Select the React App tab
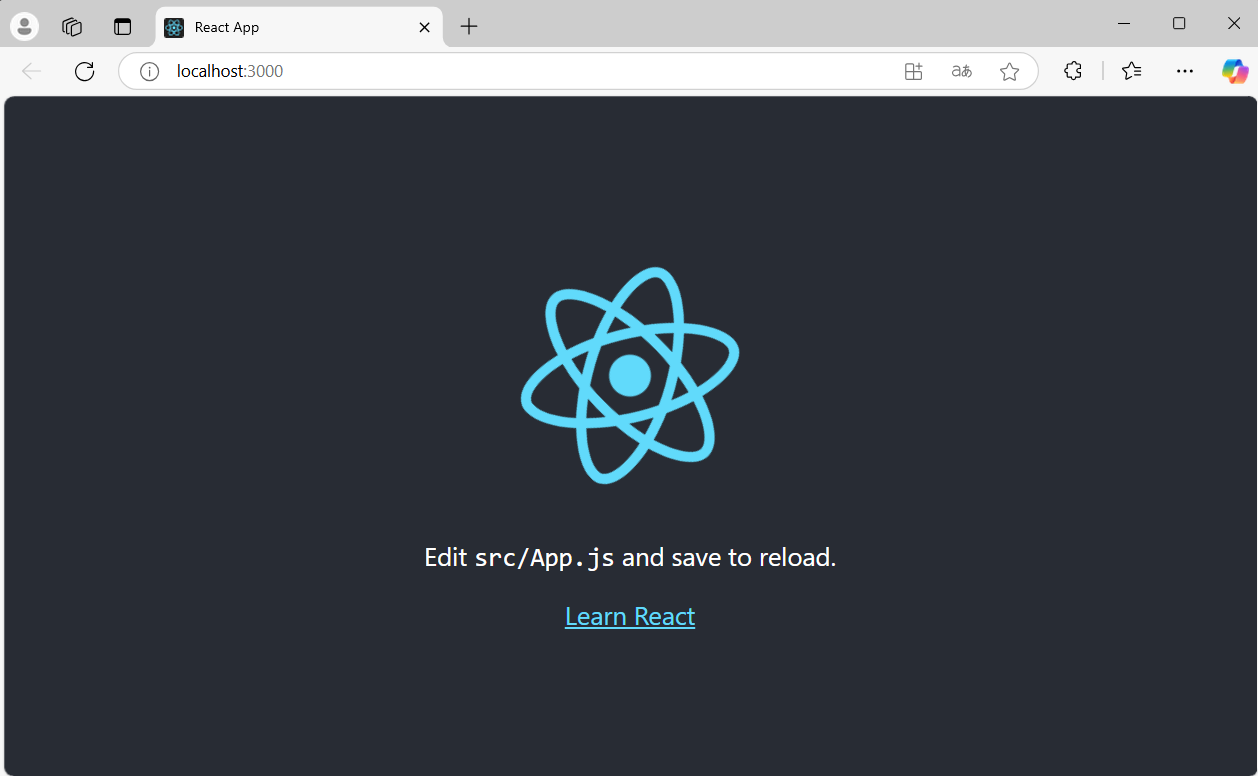 298,27
